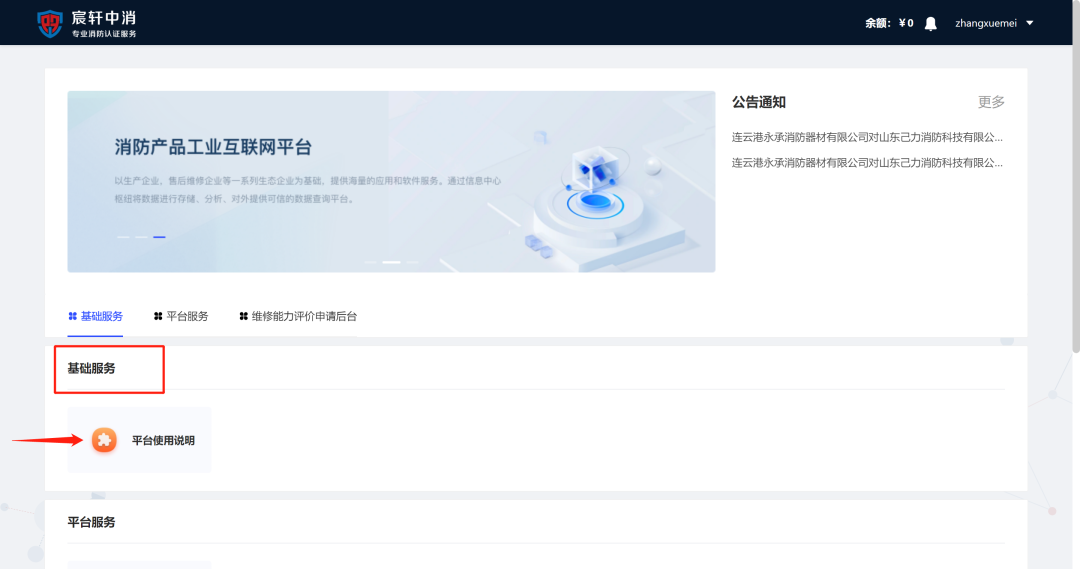The height and width of the screenshot is (569, 1080).
Task: Click the orange puzzle icon of 平台使用说明
Action: (x=104, y=440)
